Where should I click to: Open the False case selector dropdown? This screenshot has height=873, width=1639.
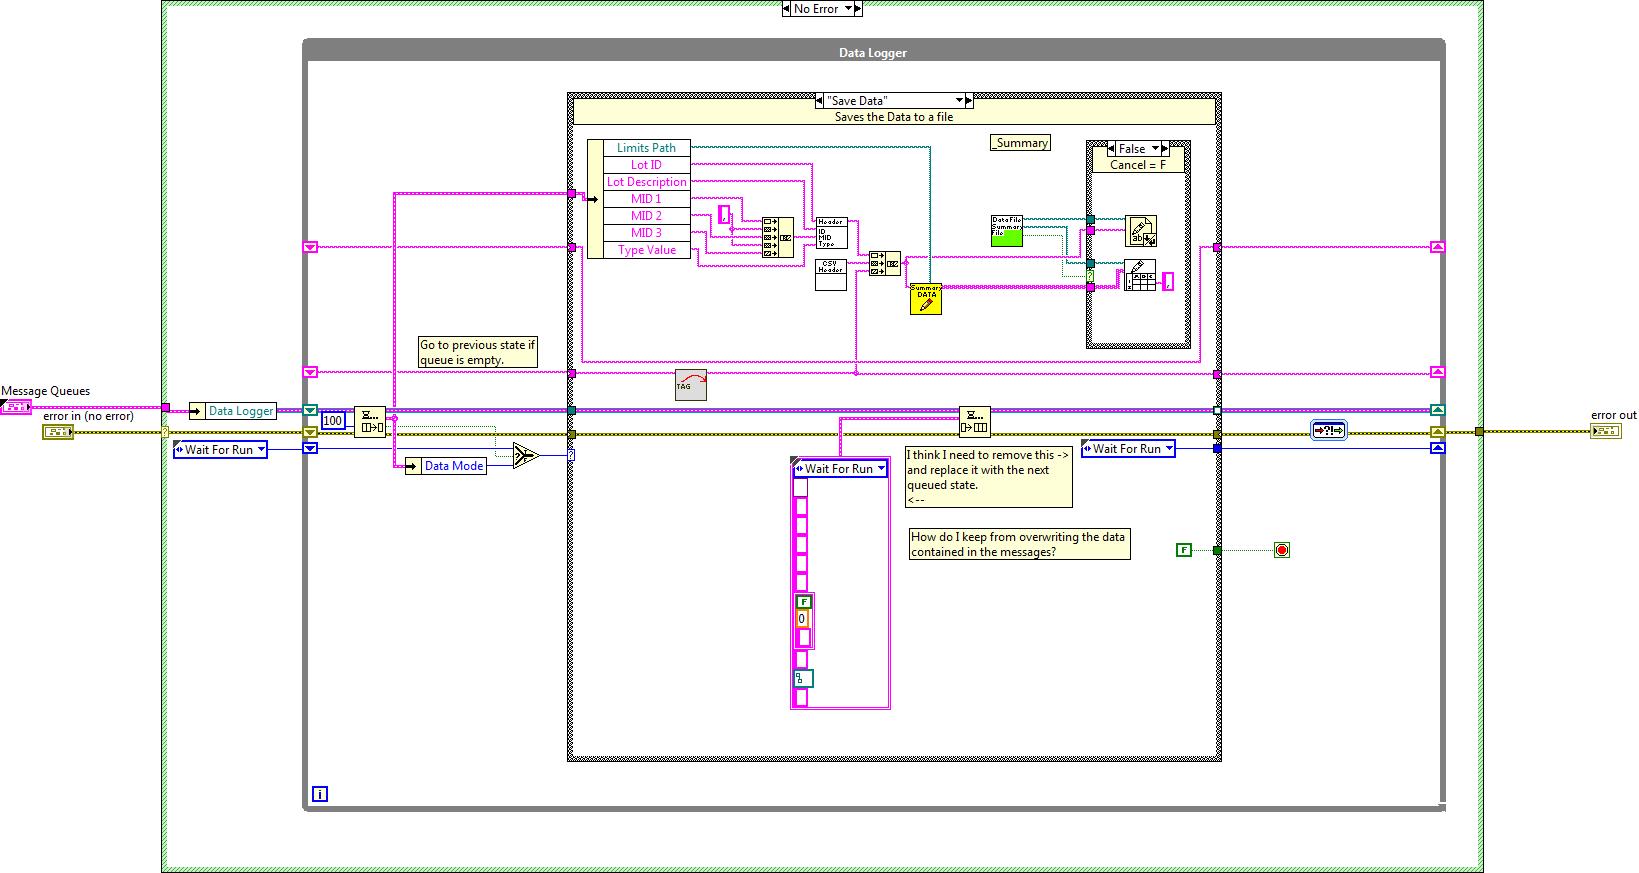(x=1154, y=148)
